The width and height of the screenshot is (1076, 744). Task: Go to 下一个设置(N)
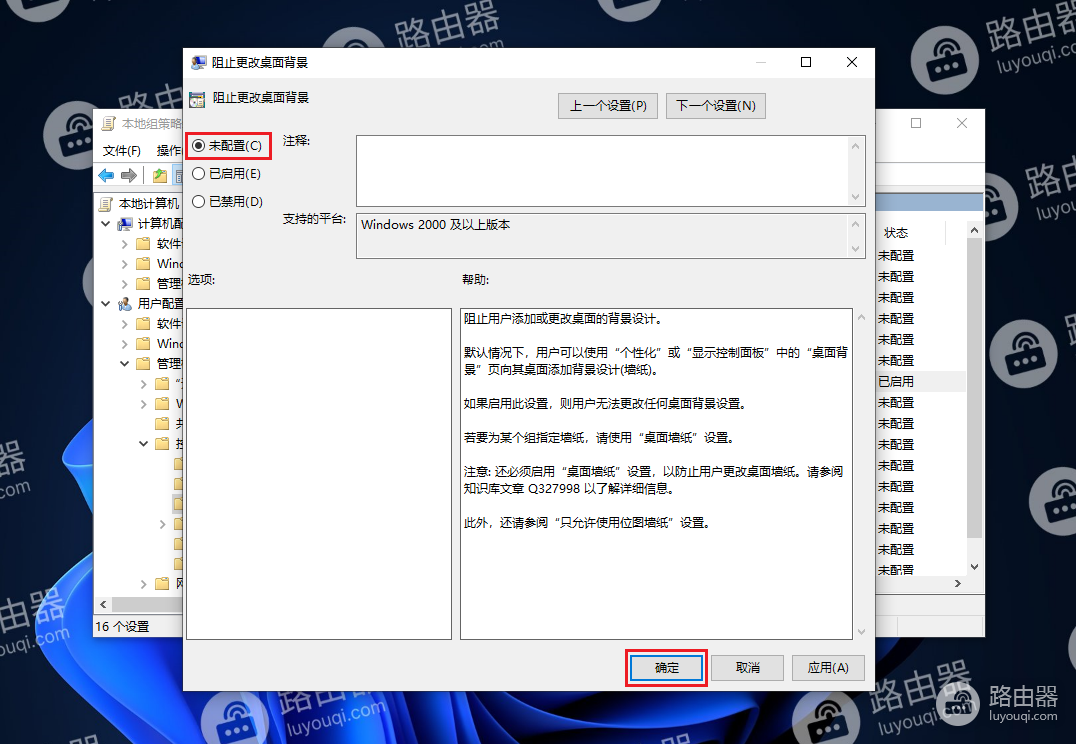tap(716, 106)
